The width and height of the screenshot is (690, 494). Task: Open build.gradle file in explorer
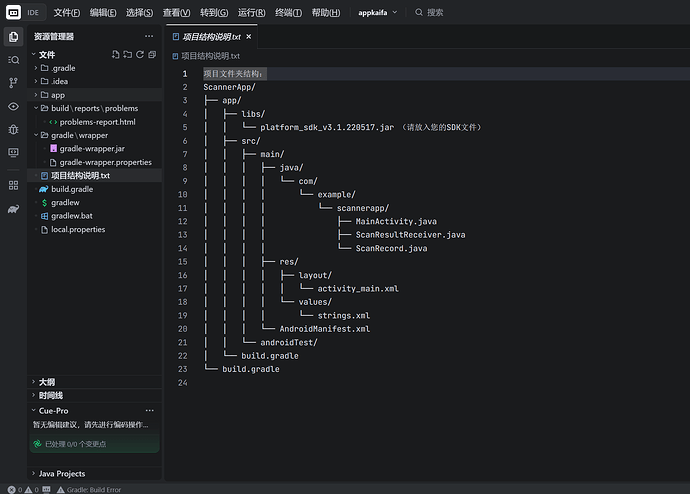click(71, 189)
